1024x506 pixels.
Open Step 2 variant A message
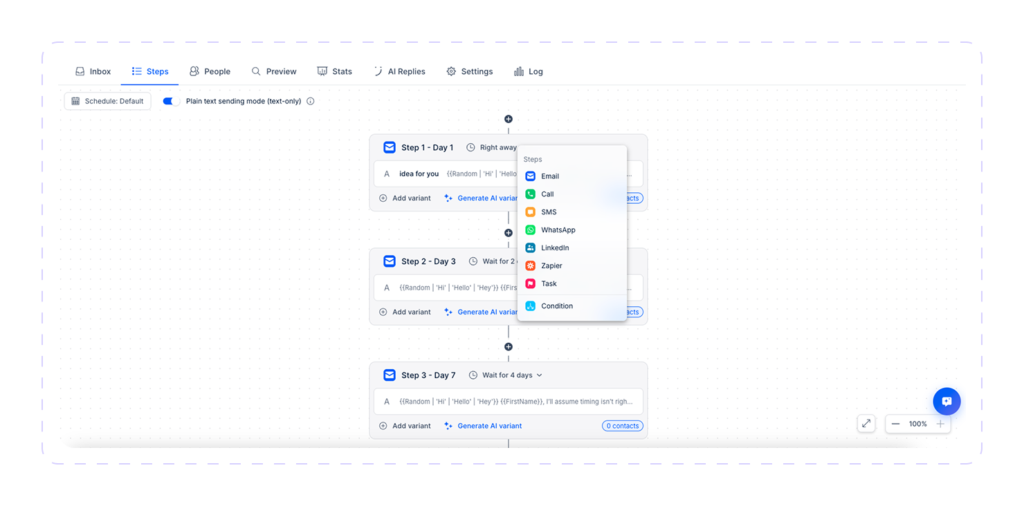pyautogui.click(x=445, y=287)
